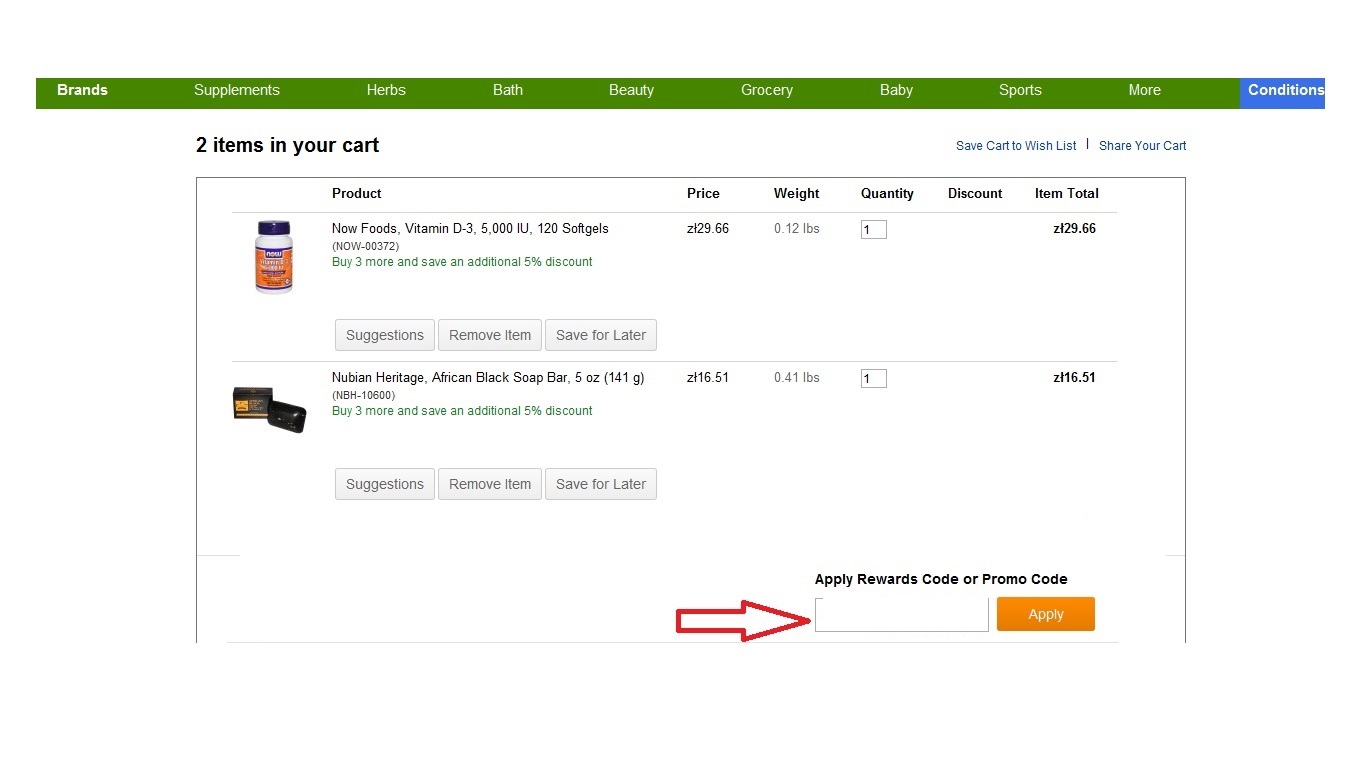
Task: Focus the promo code input field
Action: tap(901, 615)
